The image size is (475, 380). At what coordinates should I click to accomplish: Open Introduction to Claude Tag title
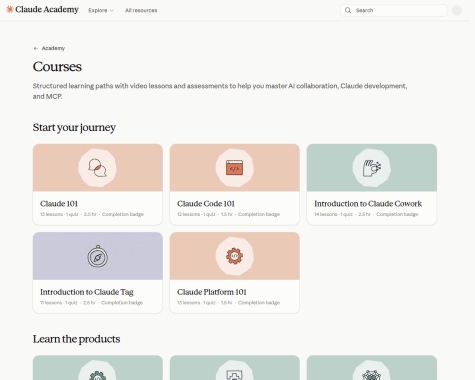[x=87, y=292]
